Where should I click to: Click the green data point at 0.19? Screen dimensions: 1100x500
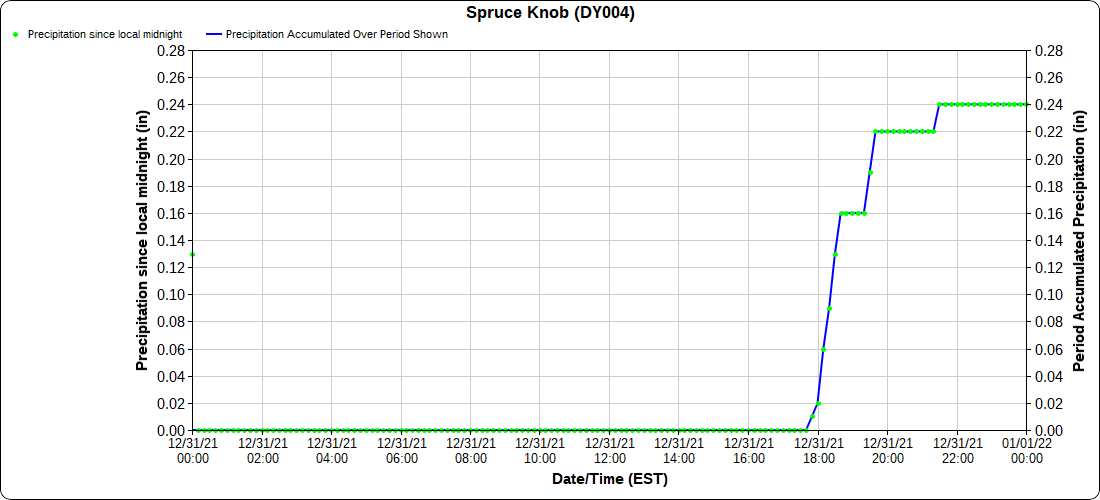tap(870, 172)
